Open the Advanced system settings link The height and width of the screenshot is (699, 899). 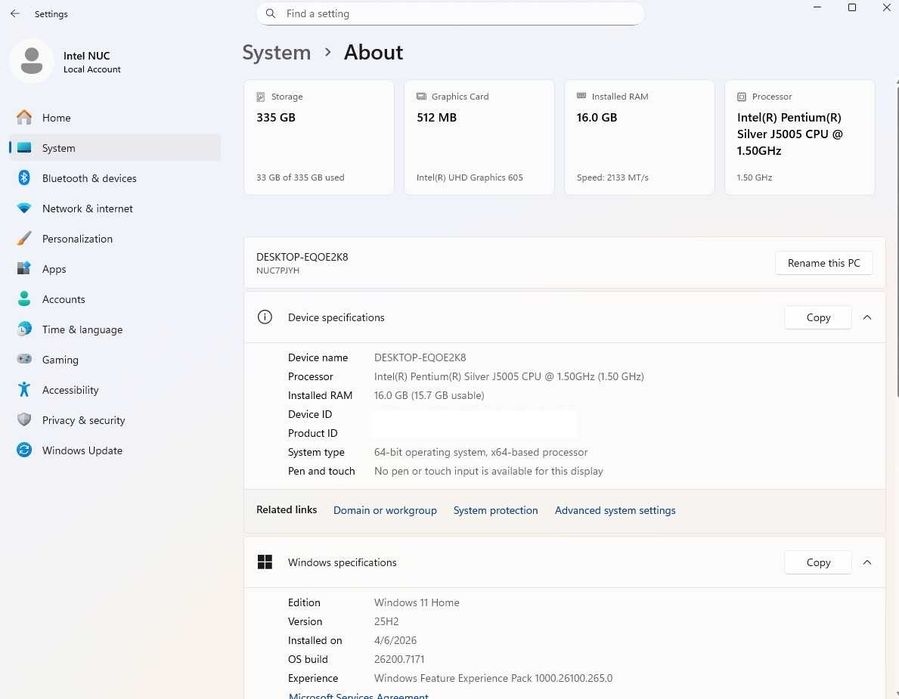tap(615, 510)
